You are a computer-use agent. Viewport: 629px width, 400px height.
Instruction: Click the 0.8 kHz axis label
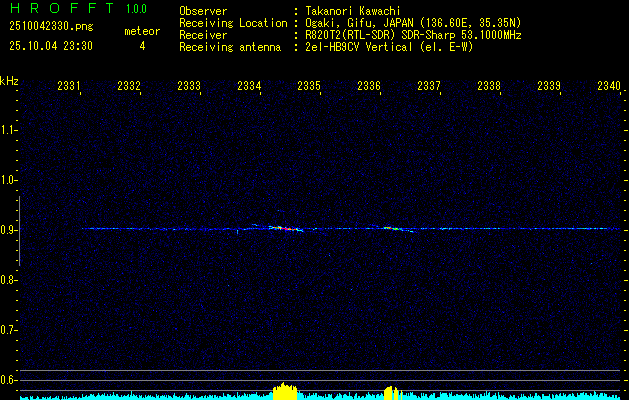[8, 280]
